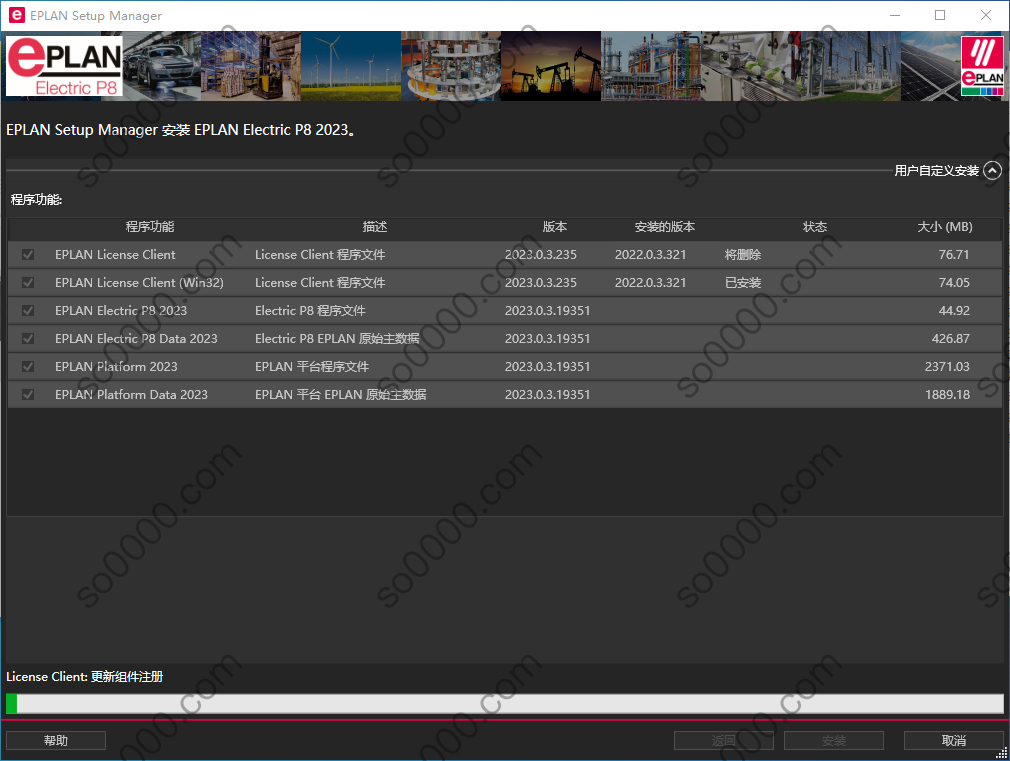
Task: Click the 安装的版本 column header
Action: [x=665, y=227]
